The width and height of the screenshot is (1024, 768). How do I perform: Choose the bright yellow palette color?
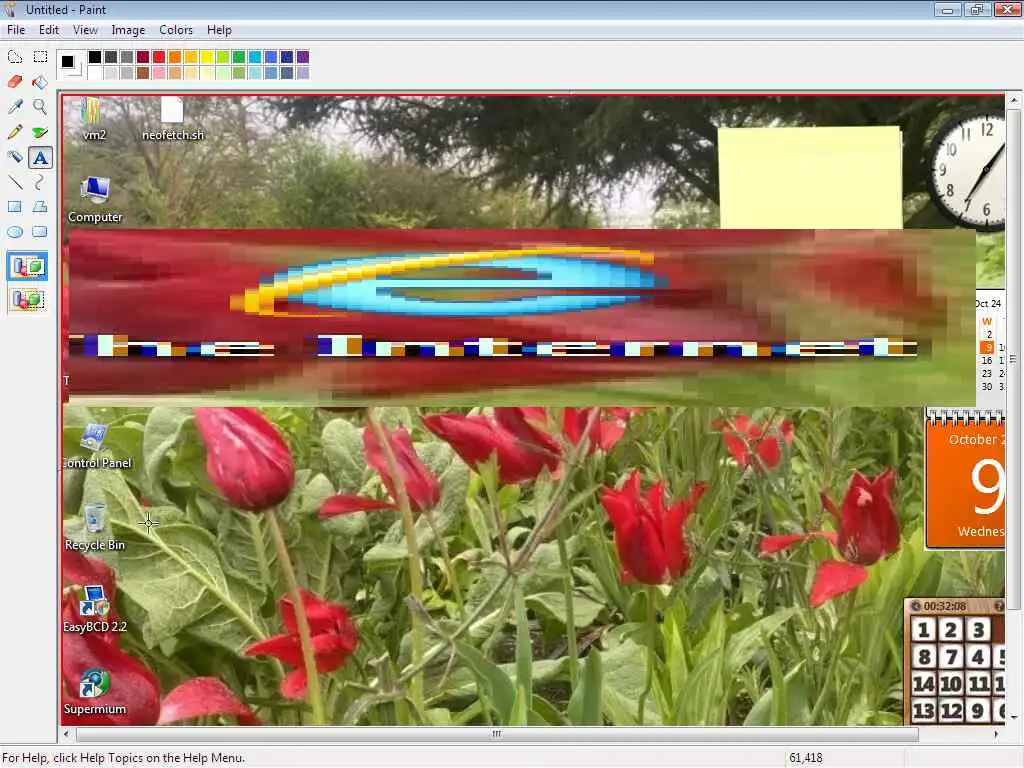(x=206, y=57)
